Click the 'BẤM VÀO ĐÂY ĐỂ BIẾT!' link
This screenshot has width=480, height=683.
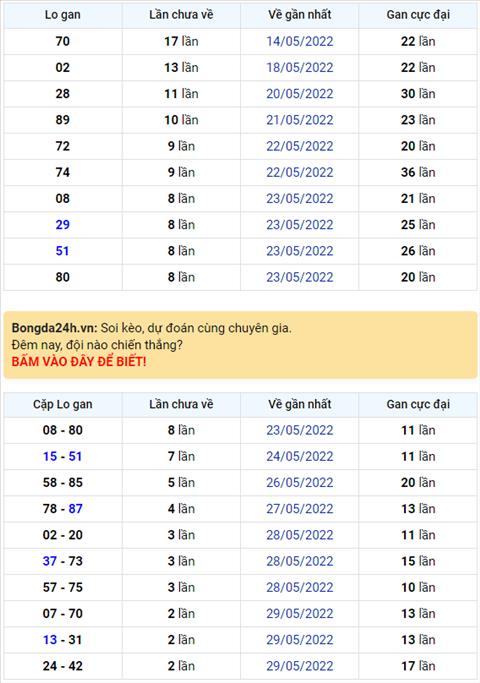coord(79,362)
